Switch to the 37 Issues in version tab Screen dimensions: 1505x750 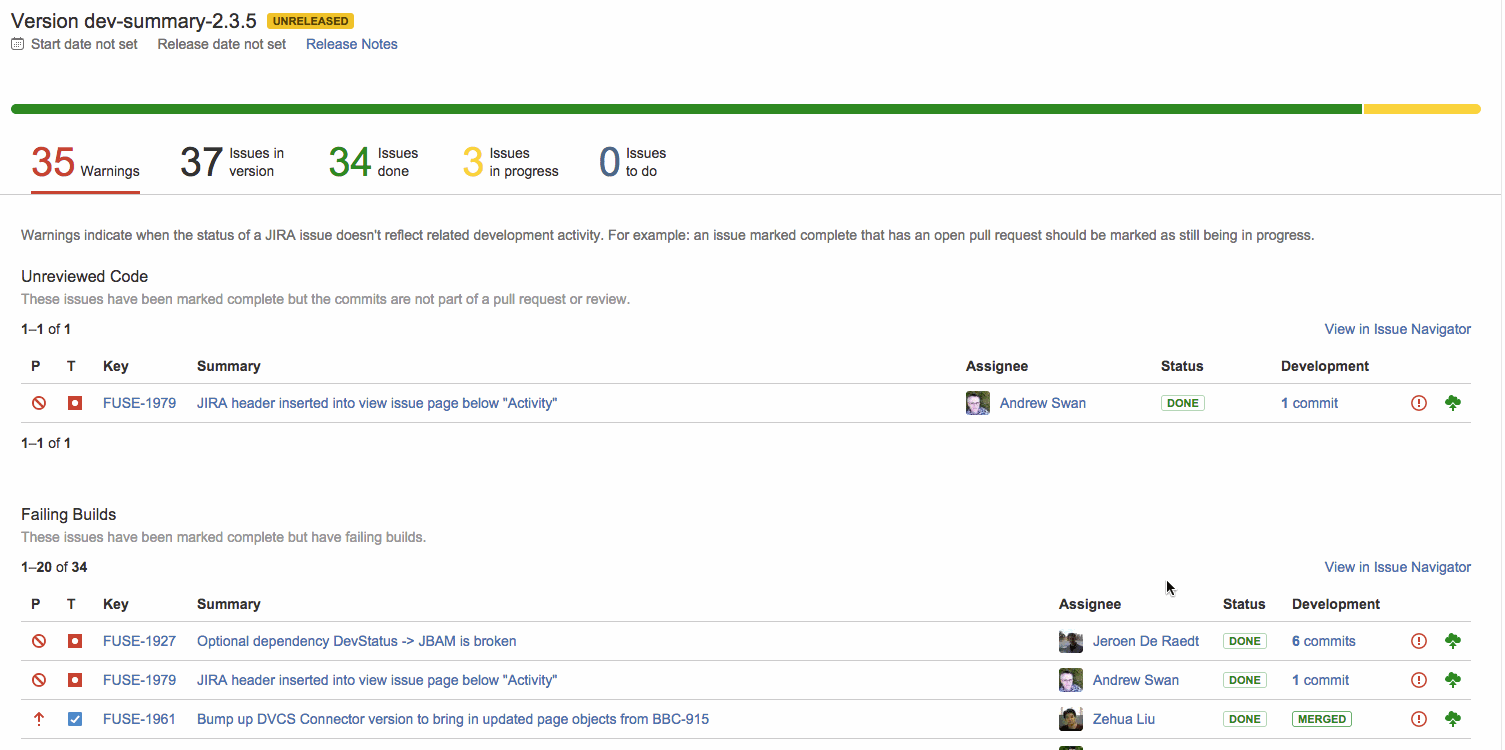tap(232, 162)
